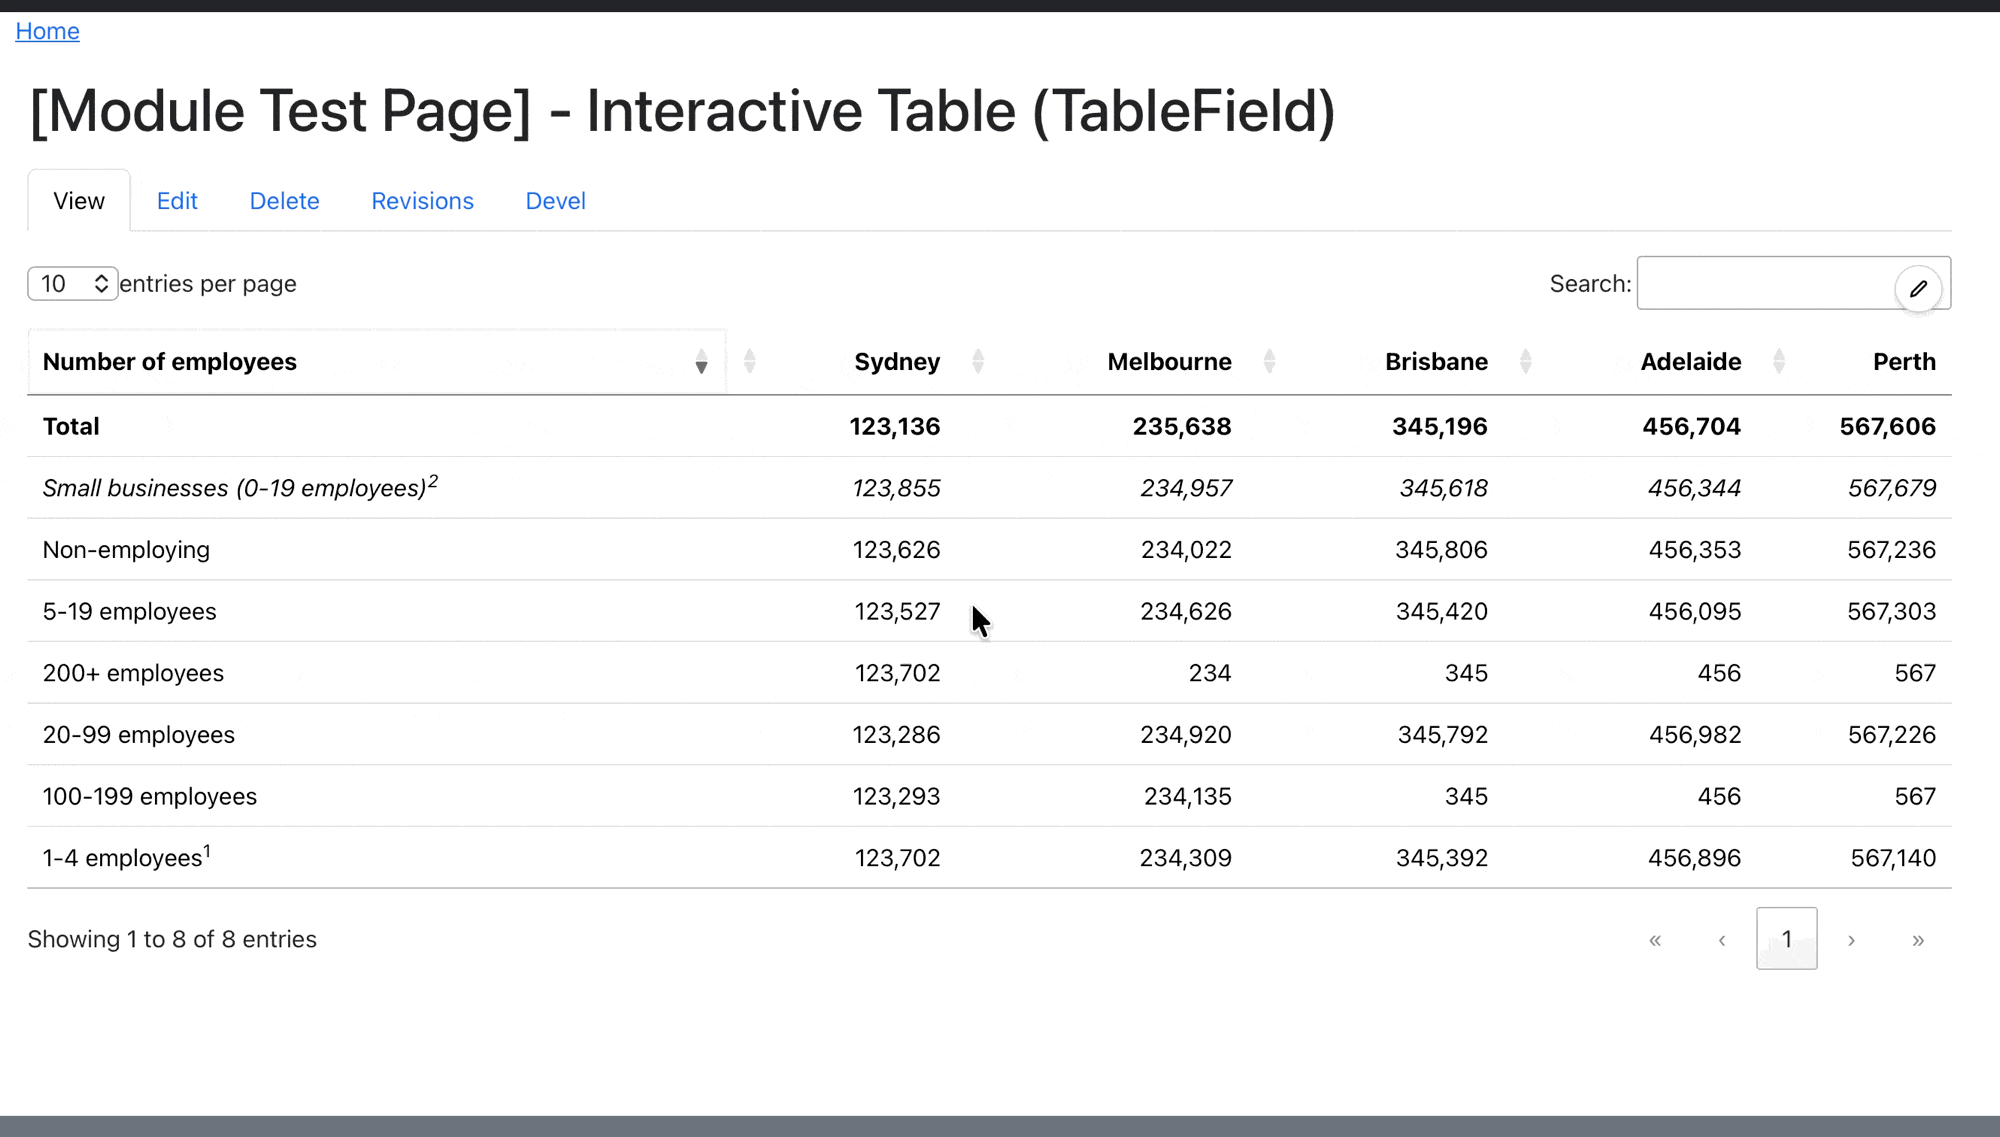Open the entries per page dropdown
Screen dimensions: 2000x1137
[x=72, y=284]
